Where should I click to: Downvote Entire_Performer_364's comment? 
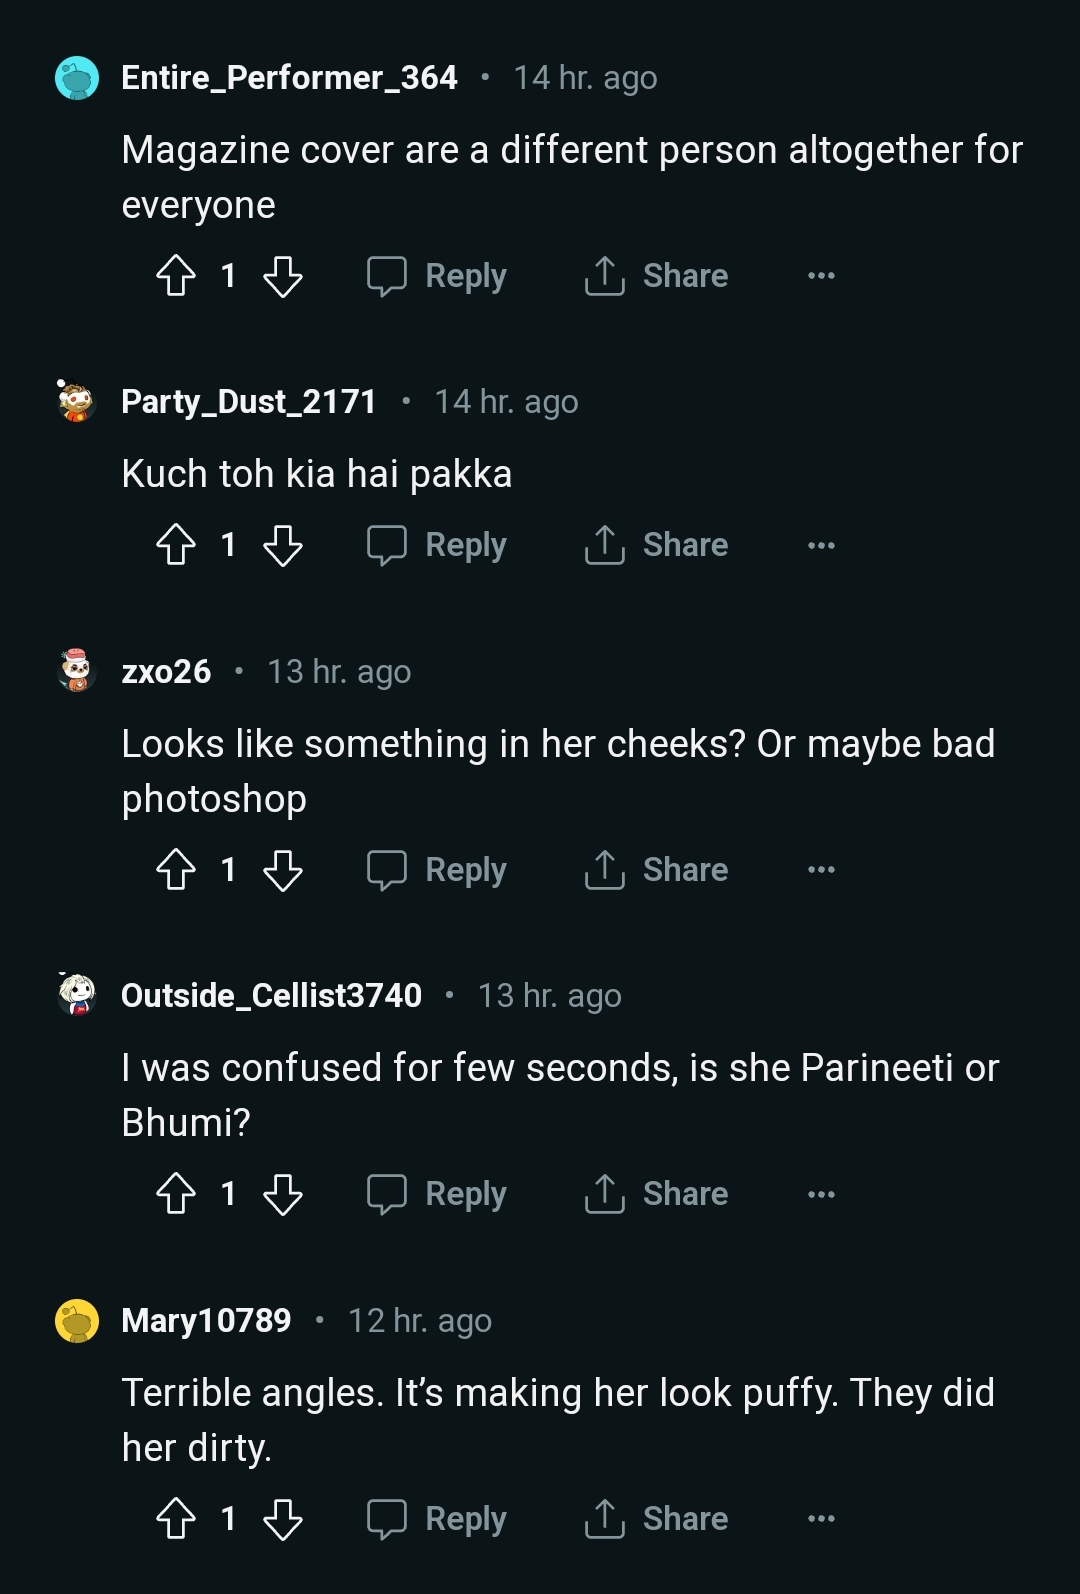pyautogui.click(x=283, y=276)
